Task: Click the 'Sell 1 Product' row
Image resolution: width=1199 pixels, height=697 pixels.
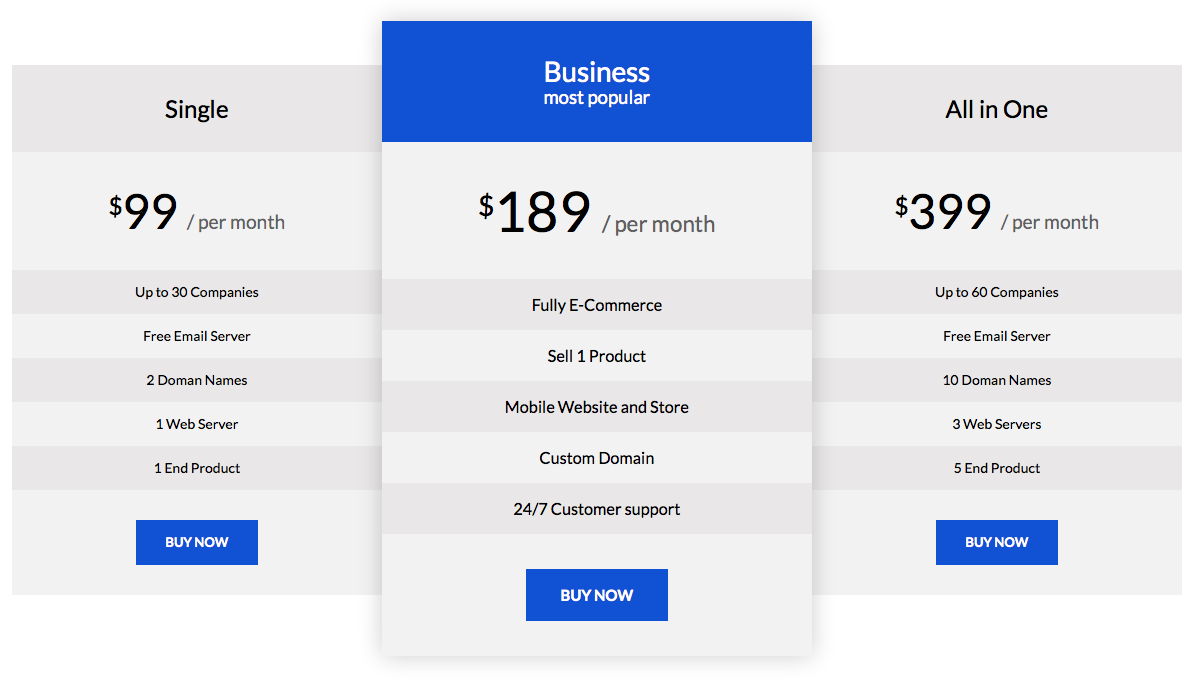Action: pos(596,356)
